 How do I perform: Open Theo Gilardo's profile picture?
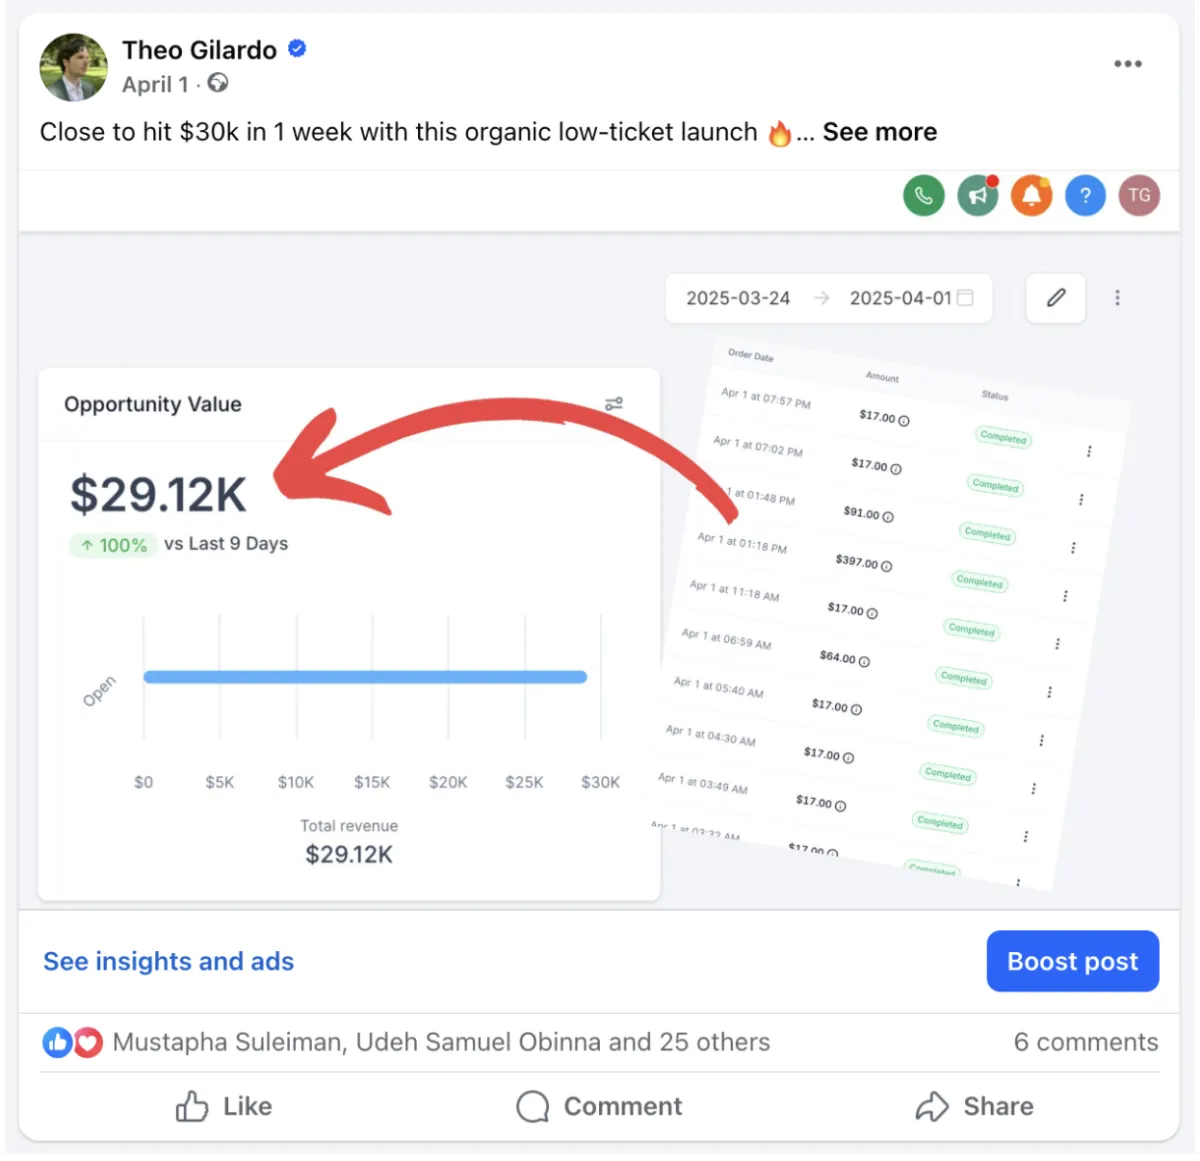(73, 67)
